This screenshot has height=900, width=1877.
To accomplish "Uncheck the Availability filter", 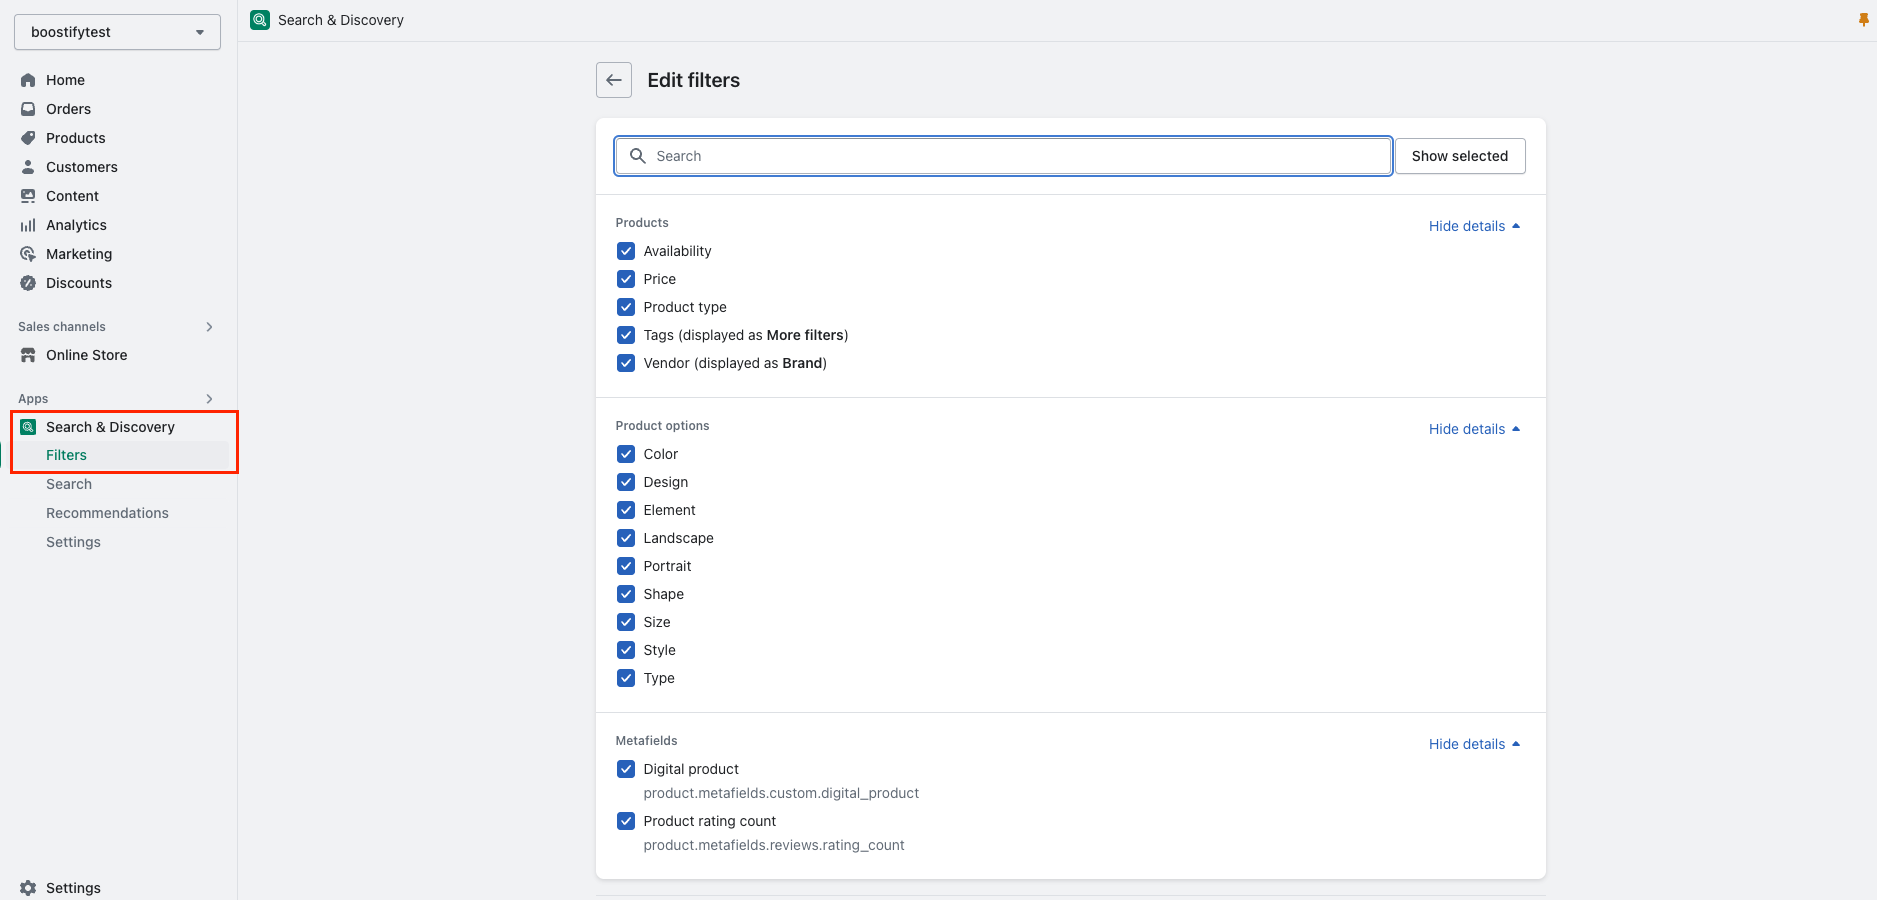I will 626,251.
